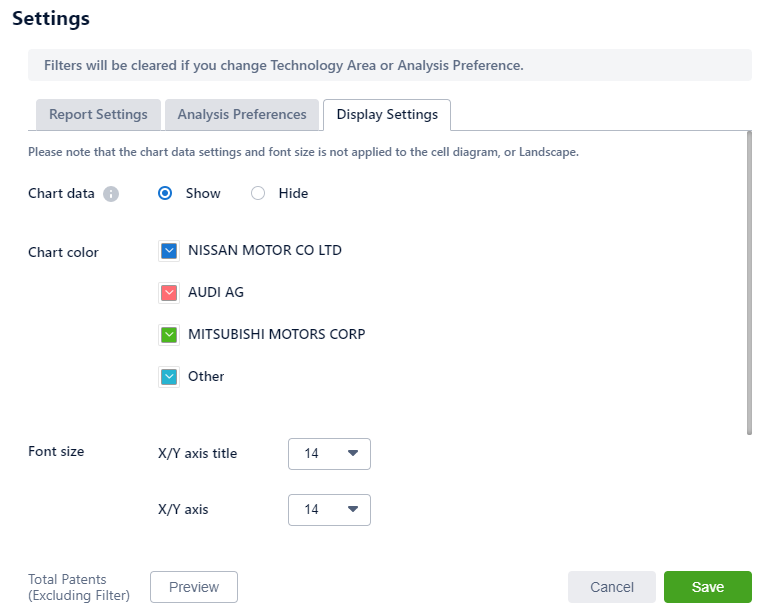
Task: Click the Hide label text
Action: pos(293,193)
